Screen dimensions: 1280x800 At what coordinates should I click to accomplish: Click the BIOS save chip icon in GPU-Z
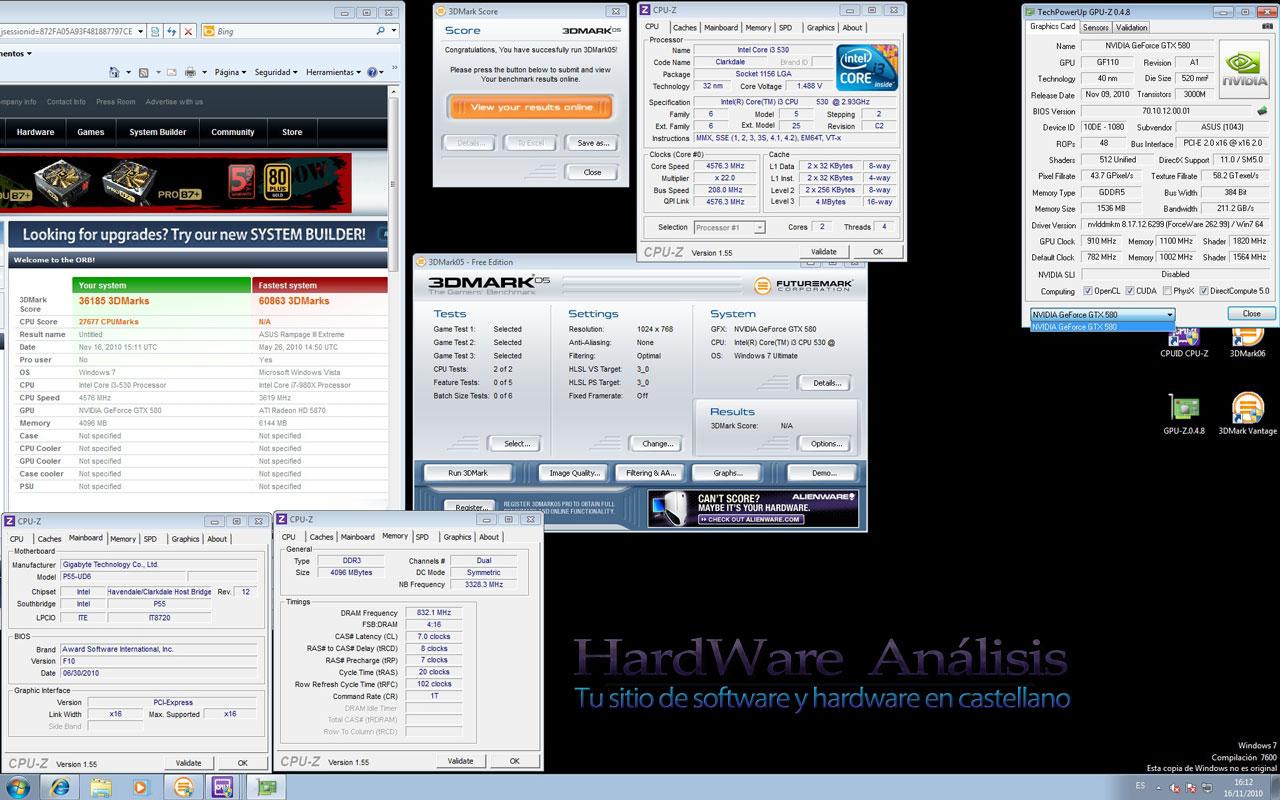[x=1262, y=110]
